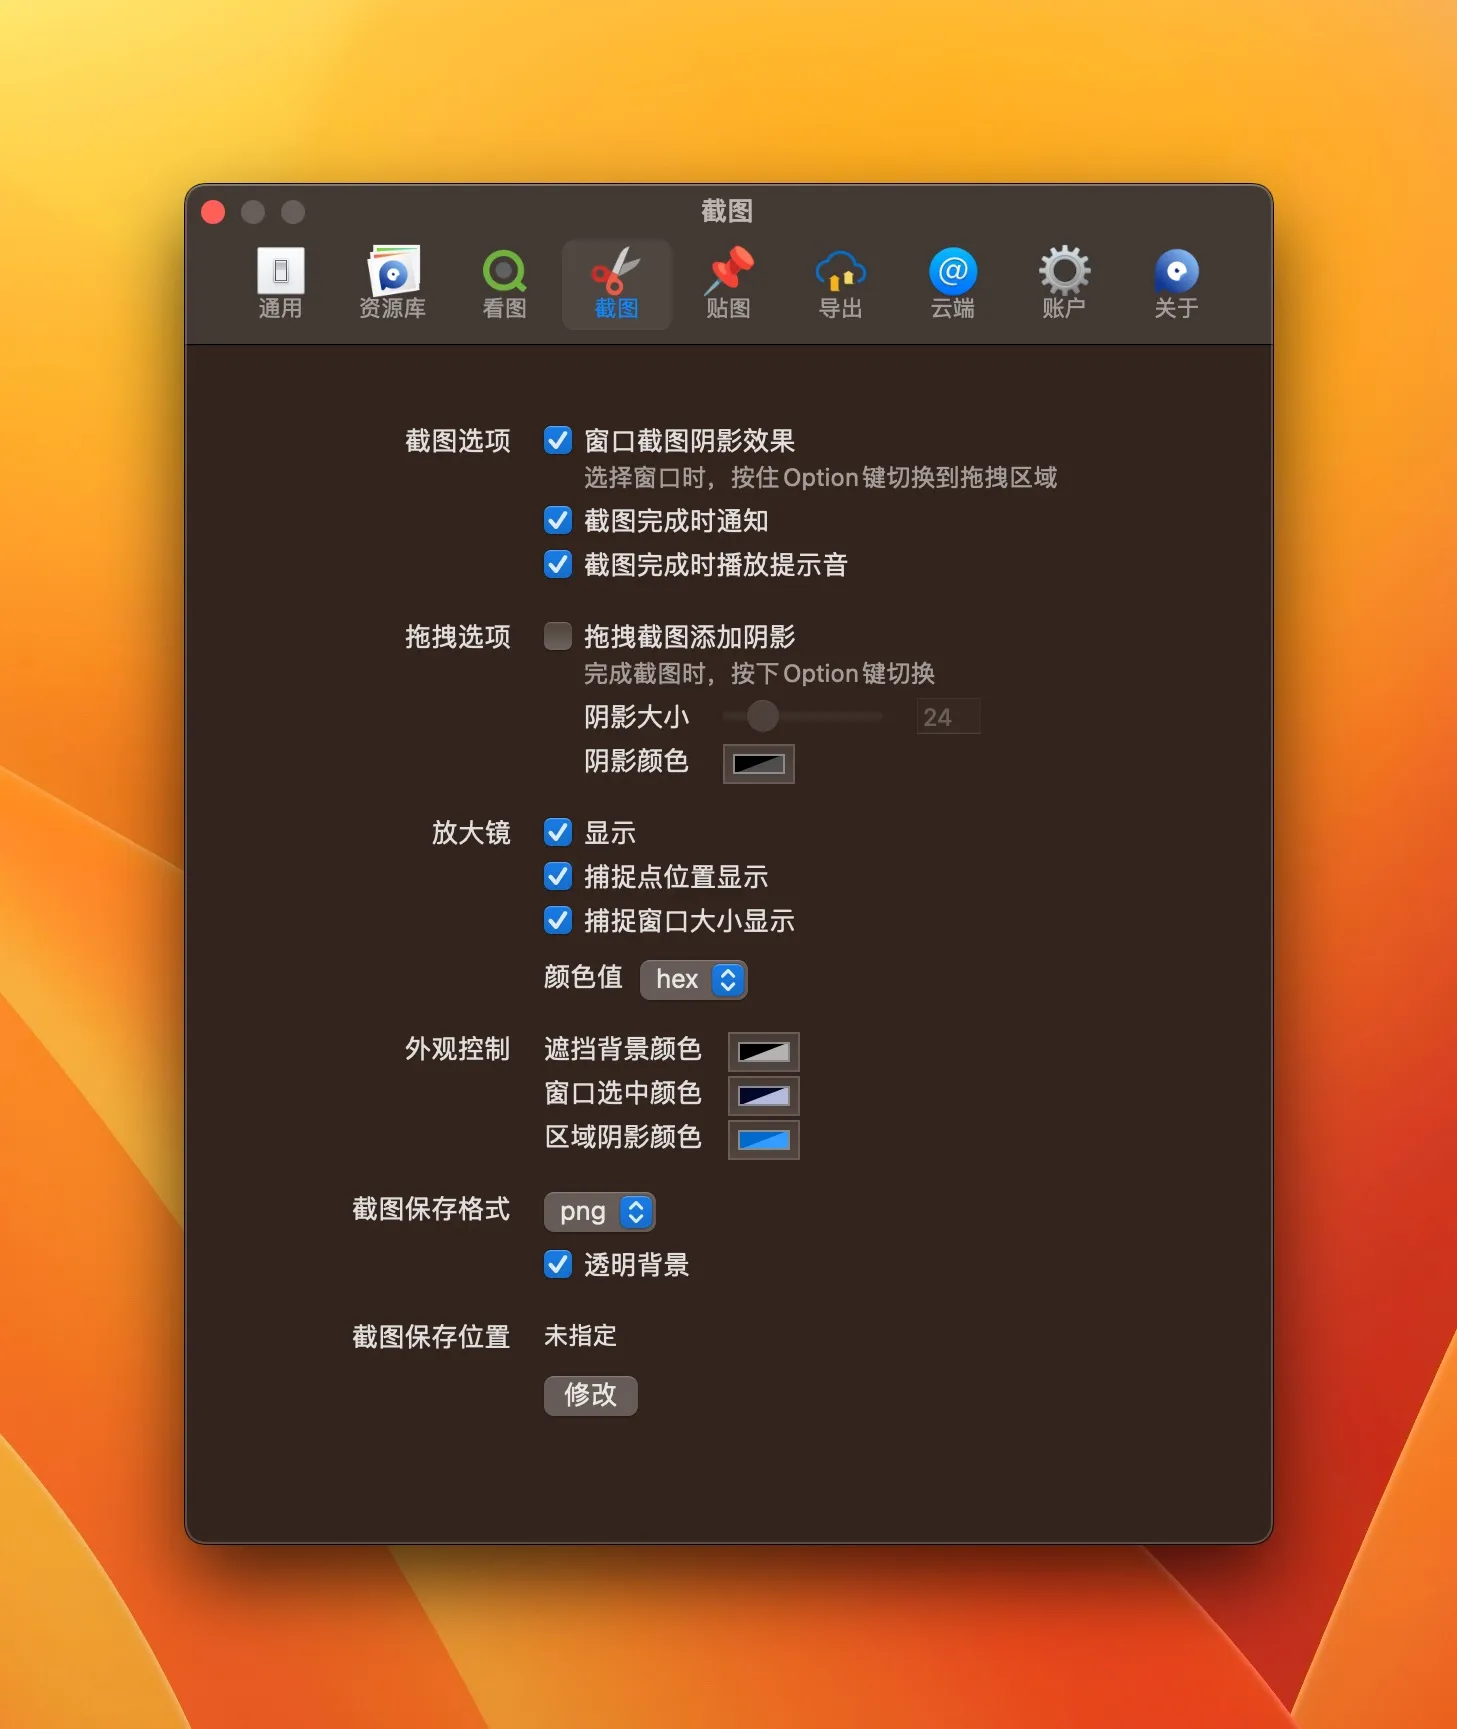Open the 遮挡背景颜色 color swatch

pyautogui.click(x=764, y=1052)
